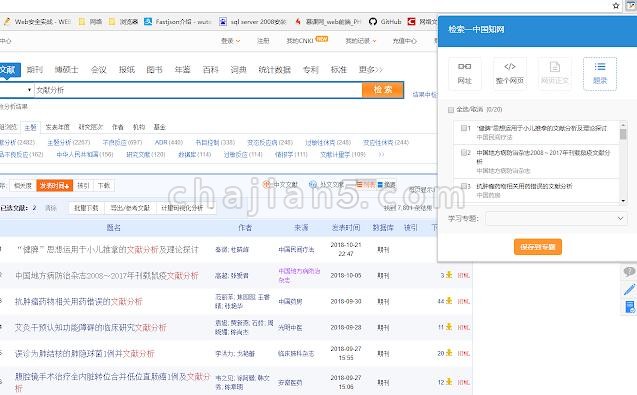Toggle 全选/取消 select-all checkbox

[451, 110]
